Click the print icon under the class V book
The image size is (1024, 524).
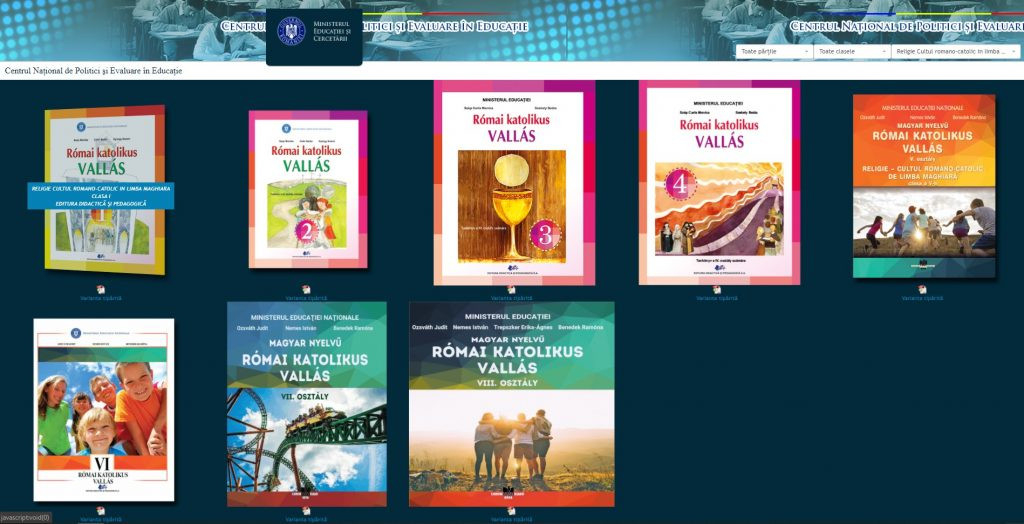tap(921, 289)
